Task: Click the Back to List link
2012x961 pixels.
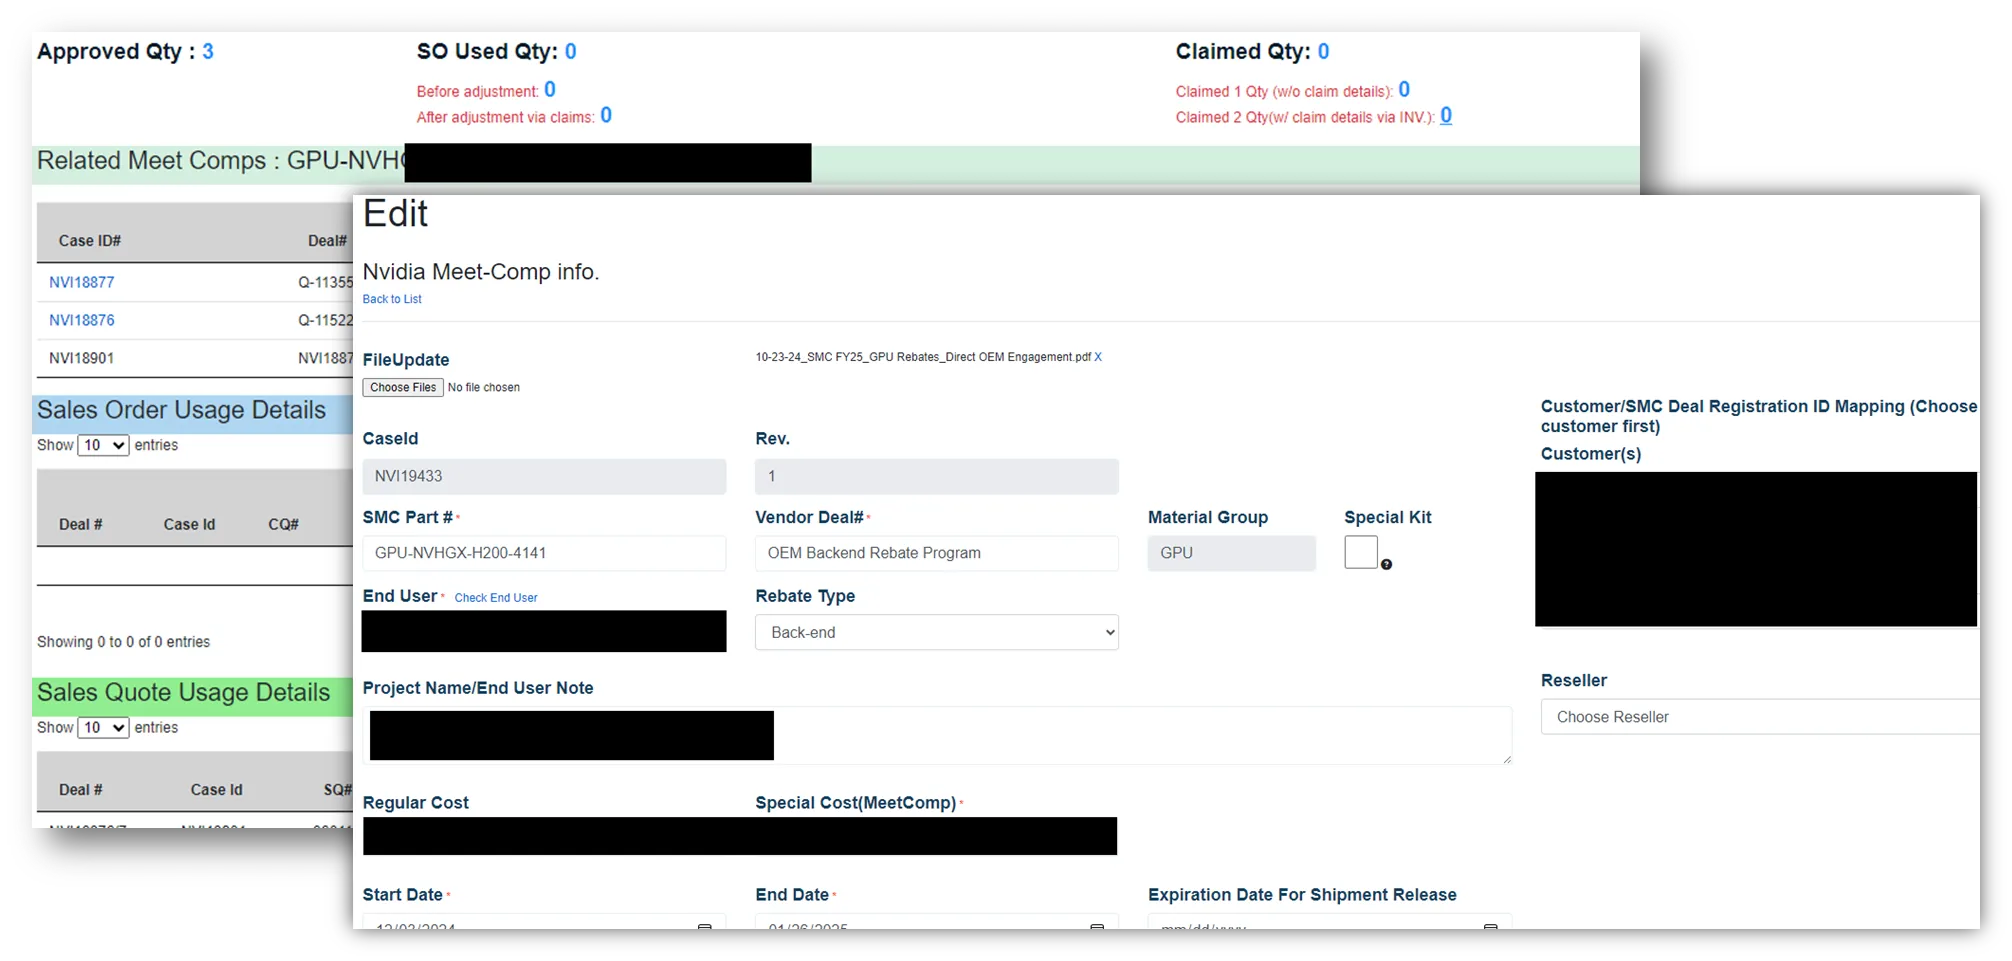Action: click(392, 299)
